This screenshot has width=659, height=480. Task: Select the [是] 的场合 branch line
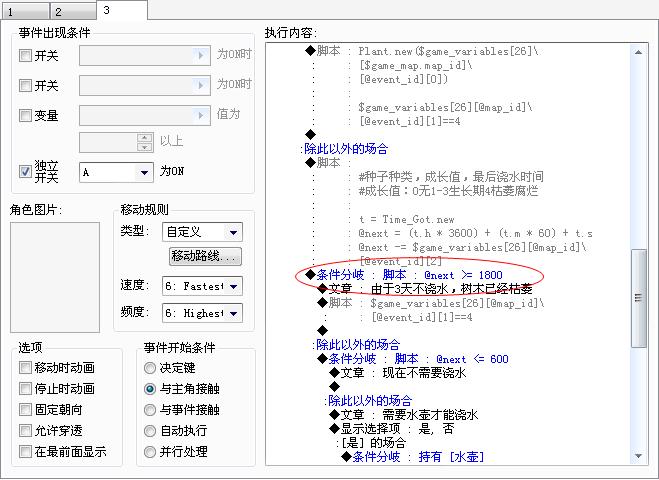[371, 443]
